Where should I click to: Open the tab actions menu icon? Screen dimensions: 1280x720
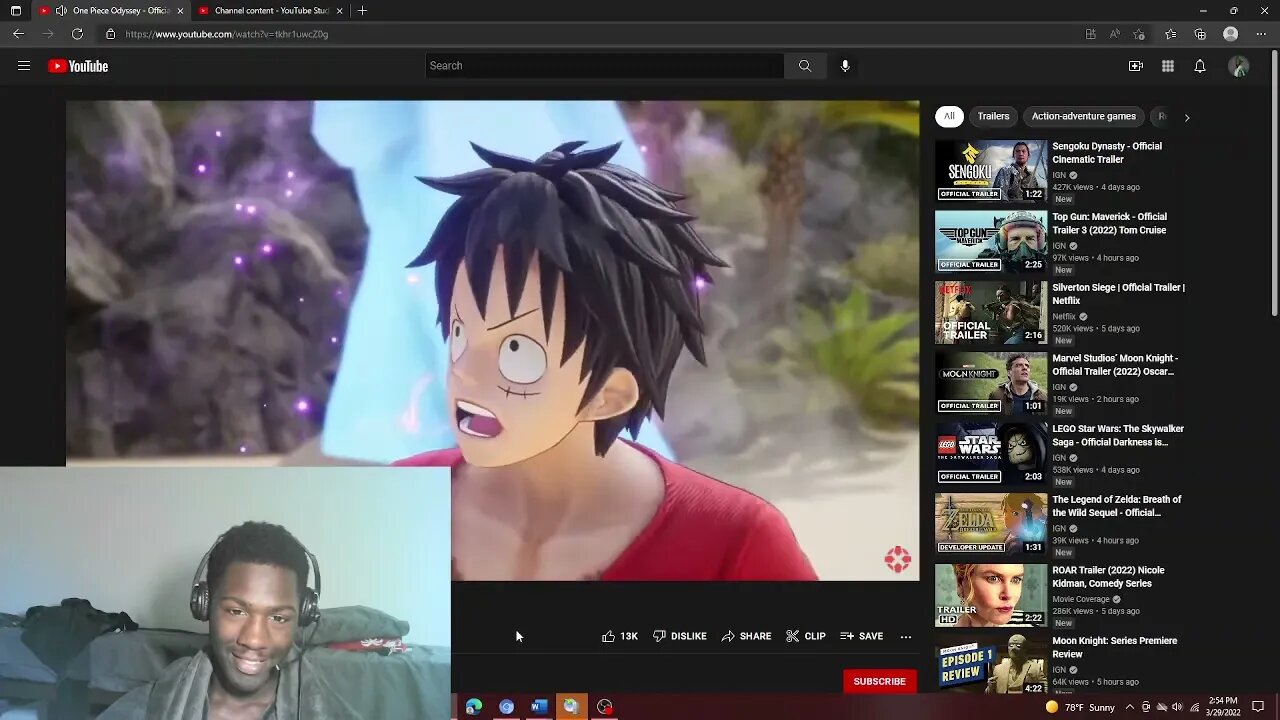(15, 11)
